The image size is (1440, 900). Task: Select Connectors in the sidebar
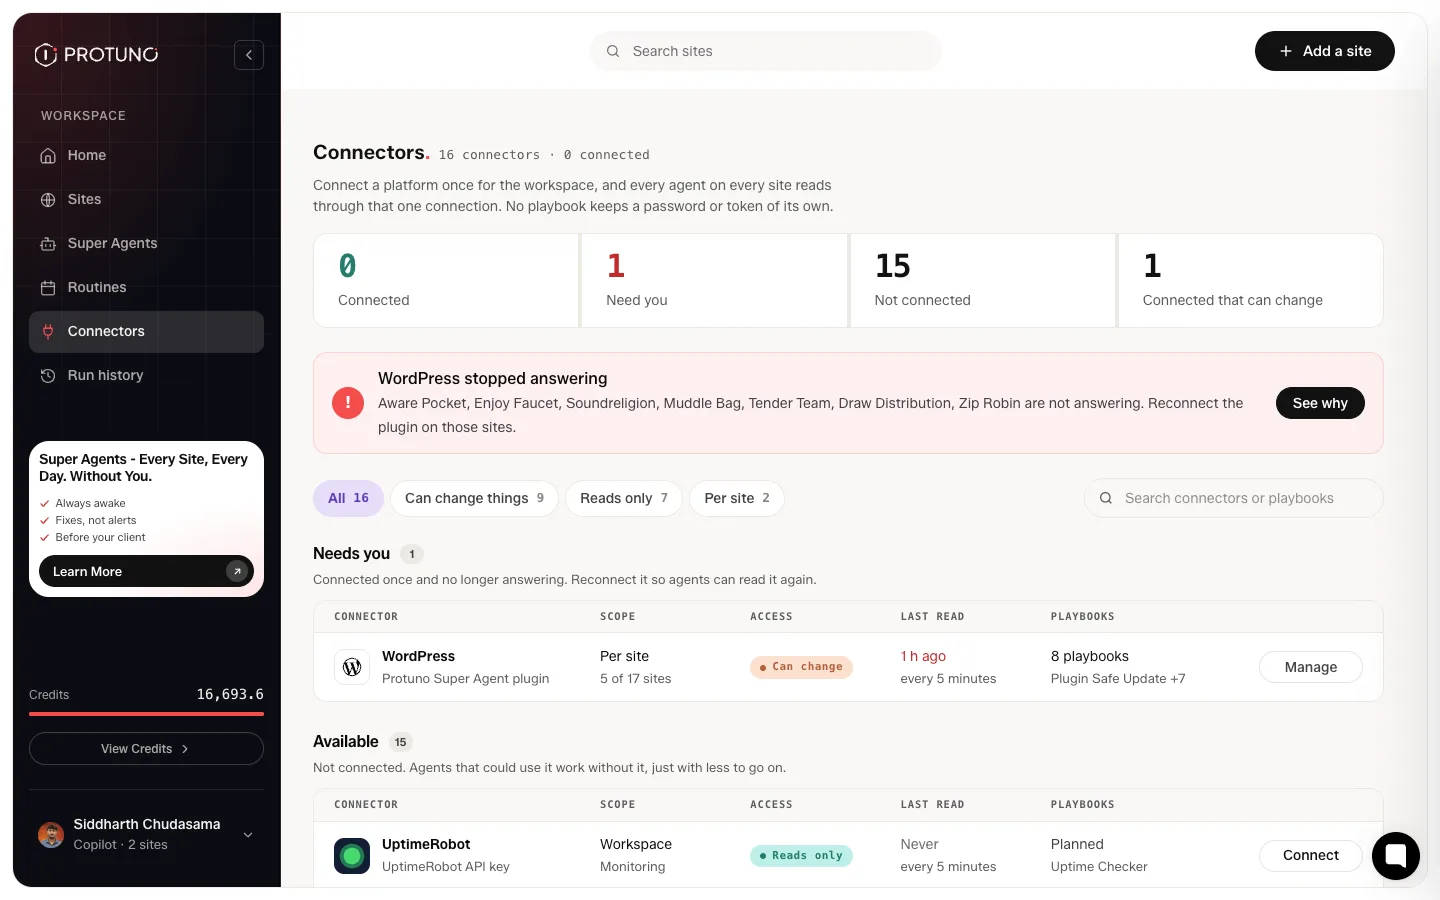click(x=146, y=331)
